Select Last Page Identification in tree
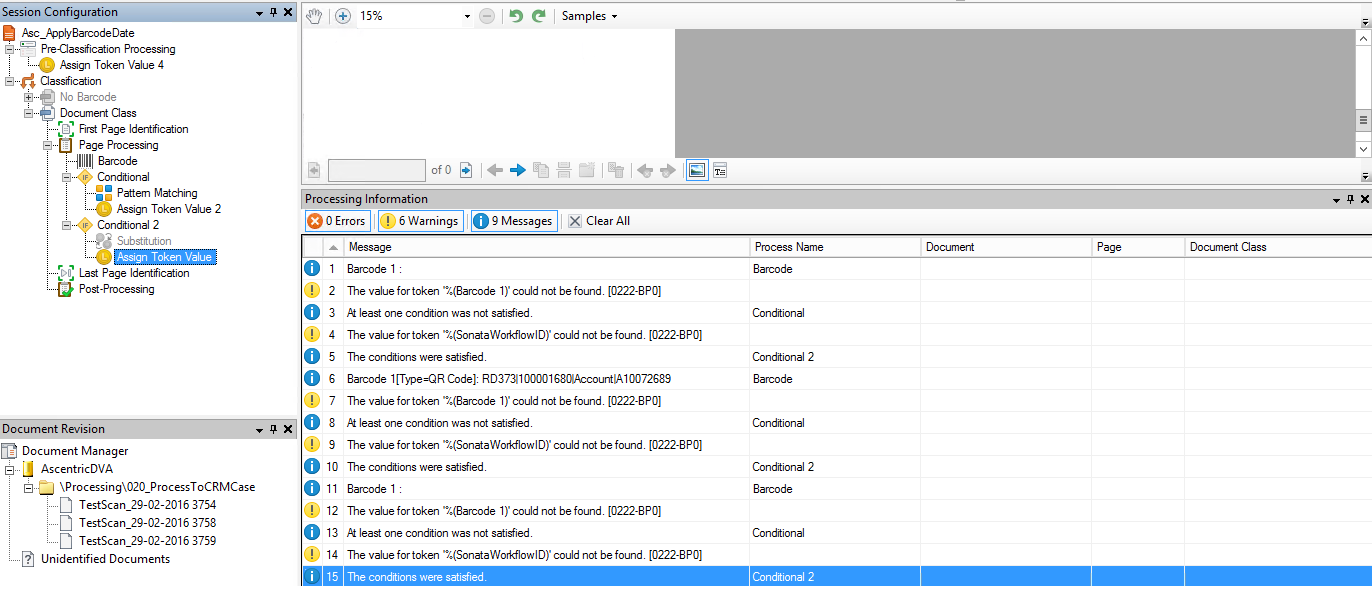 click(133, 273)
